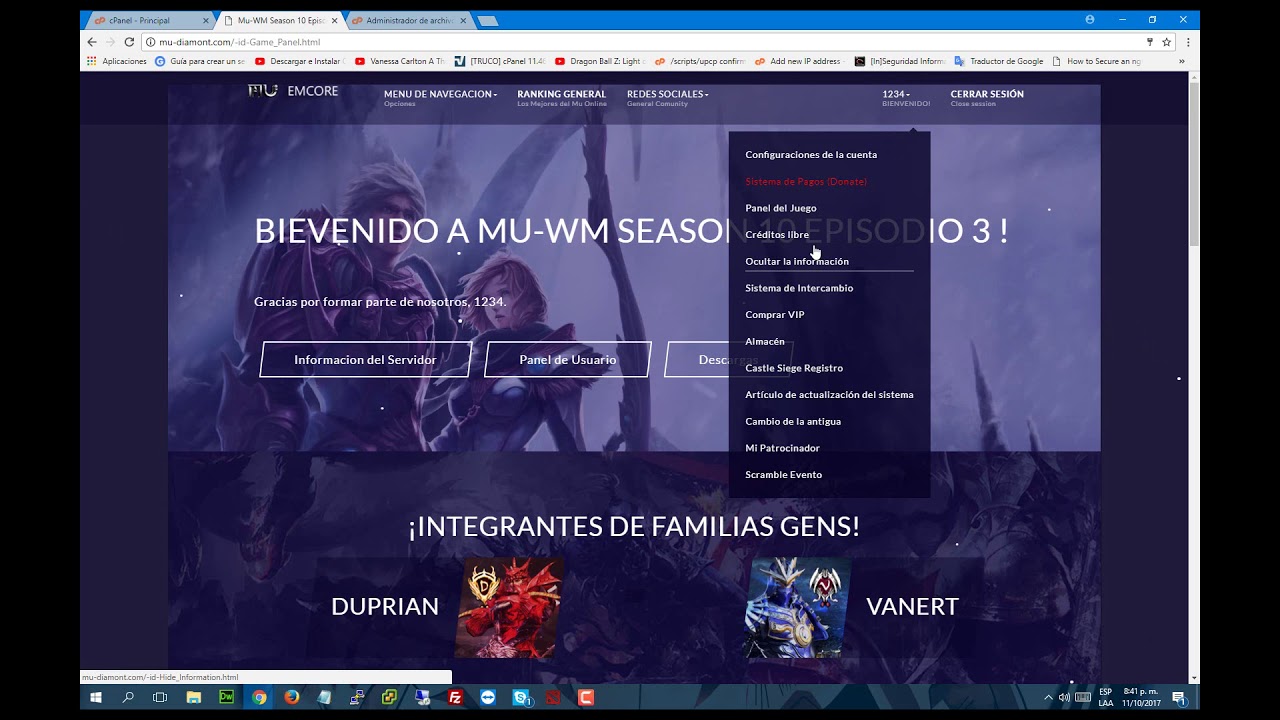This screenshot has height=720, width=1280.
Task: Reload the page with the refresh icon
Action: 129,42
